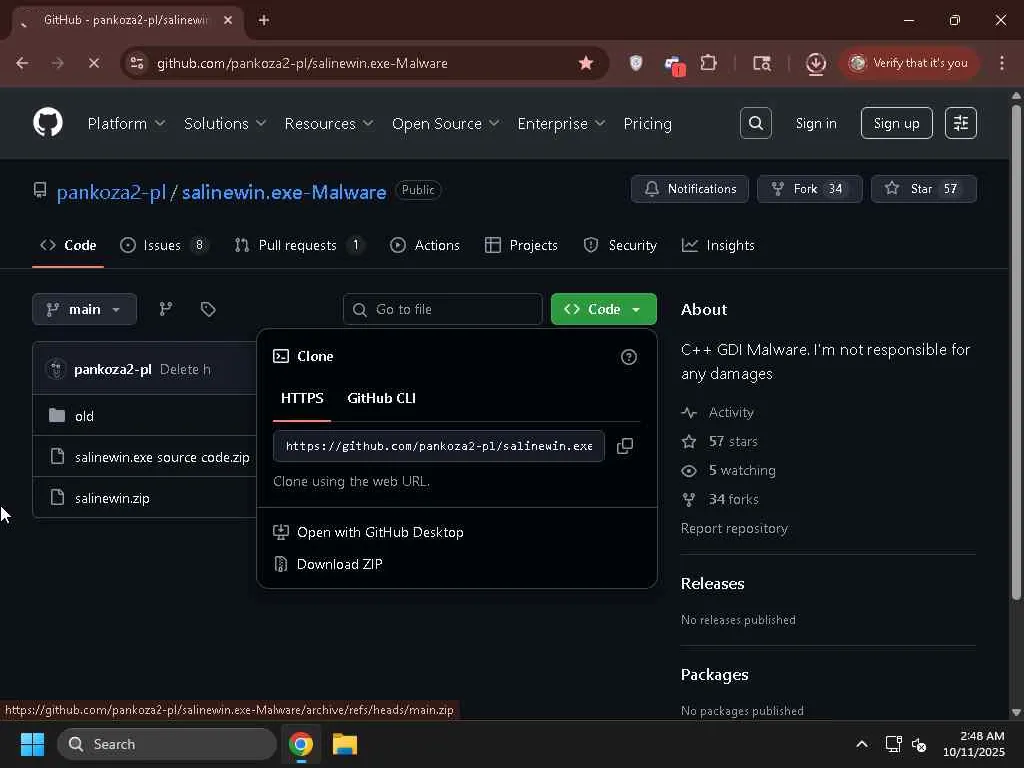The width and height of the screenshot is (1024, 768).
Task: Open a new browser tab
Action: point(264,20)
